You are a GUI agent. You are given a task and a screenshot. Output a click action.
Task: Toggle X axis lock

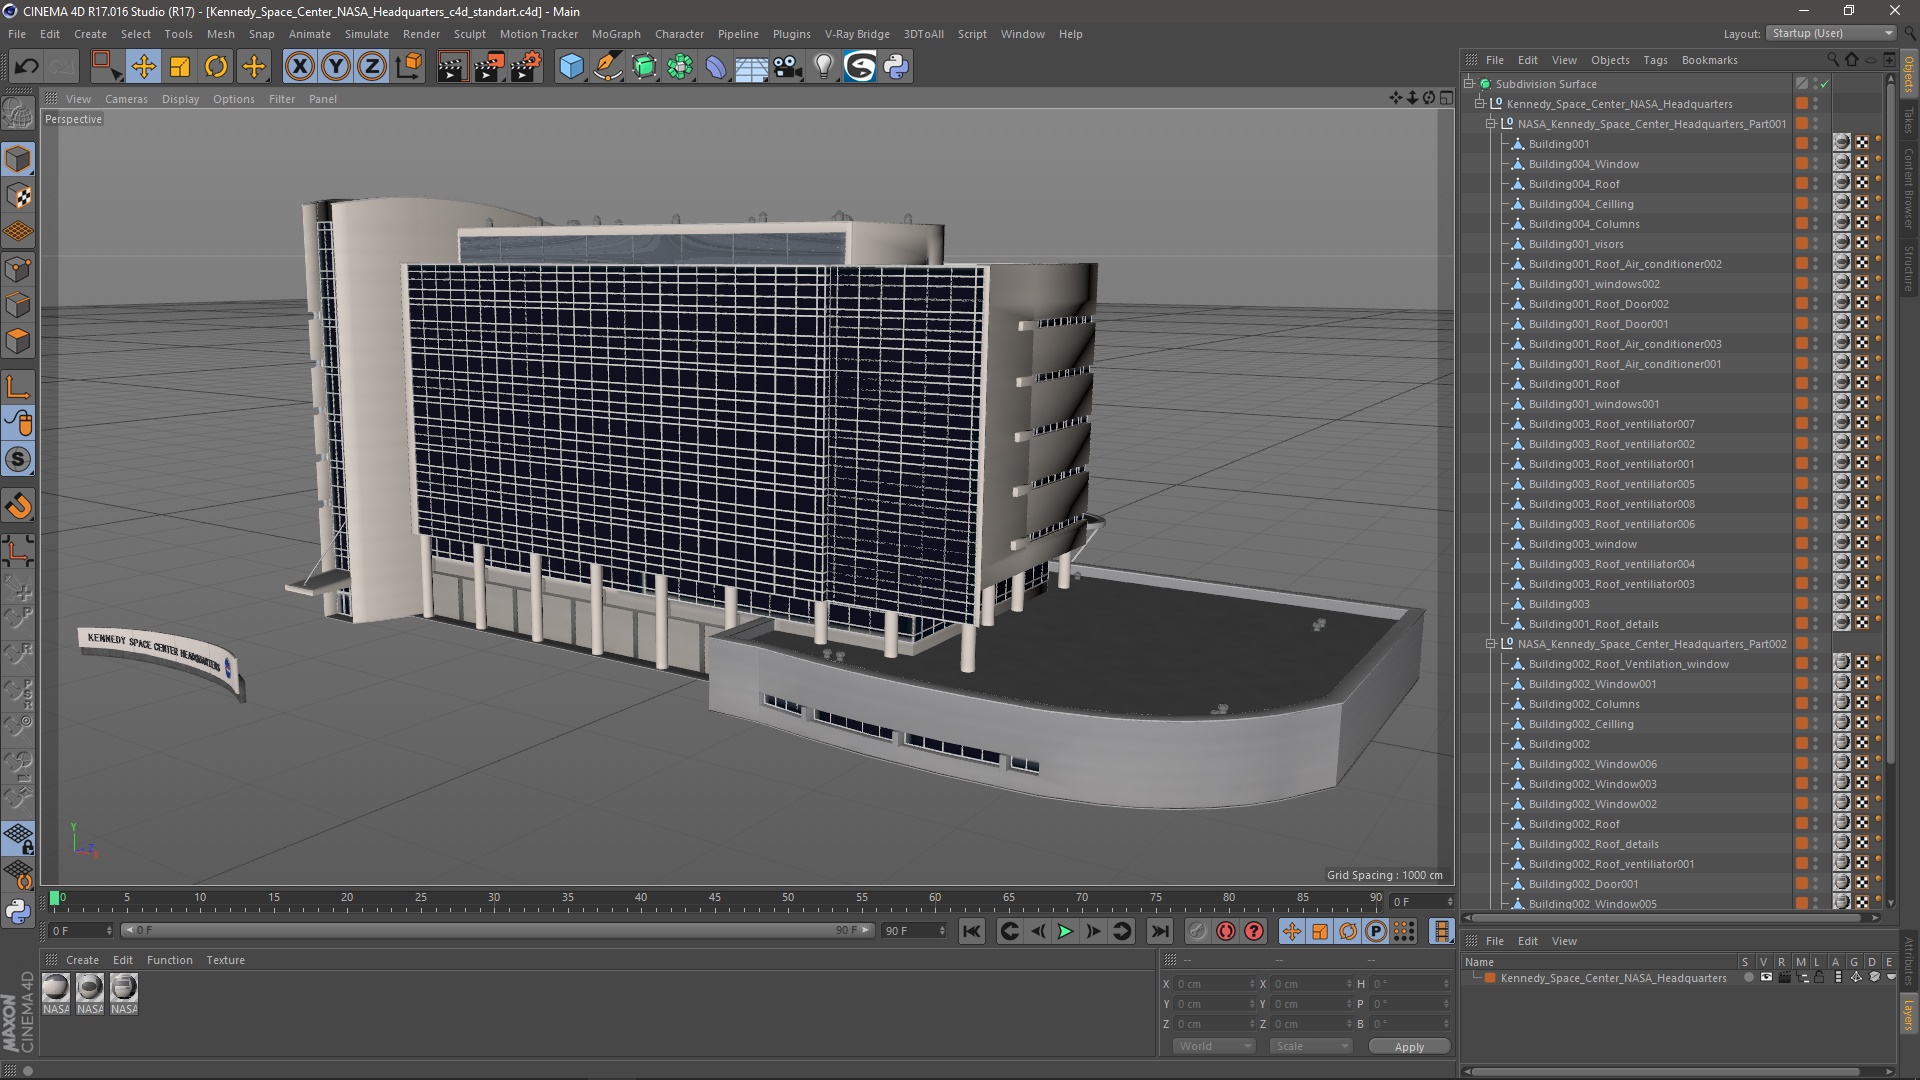[299, 67]
